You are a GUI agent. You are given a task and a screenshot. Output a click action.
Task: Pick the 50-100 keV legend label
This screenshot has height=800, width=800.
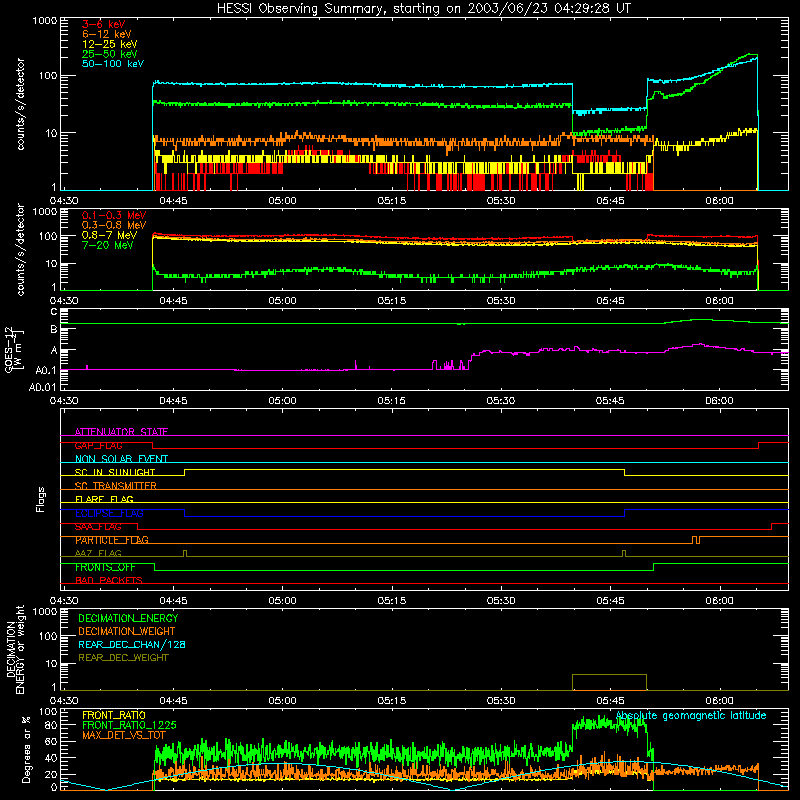113,64
